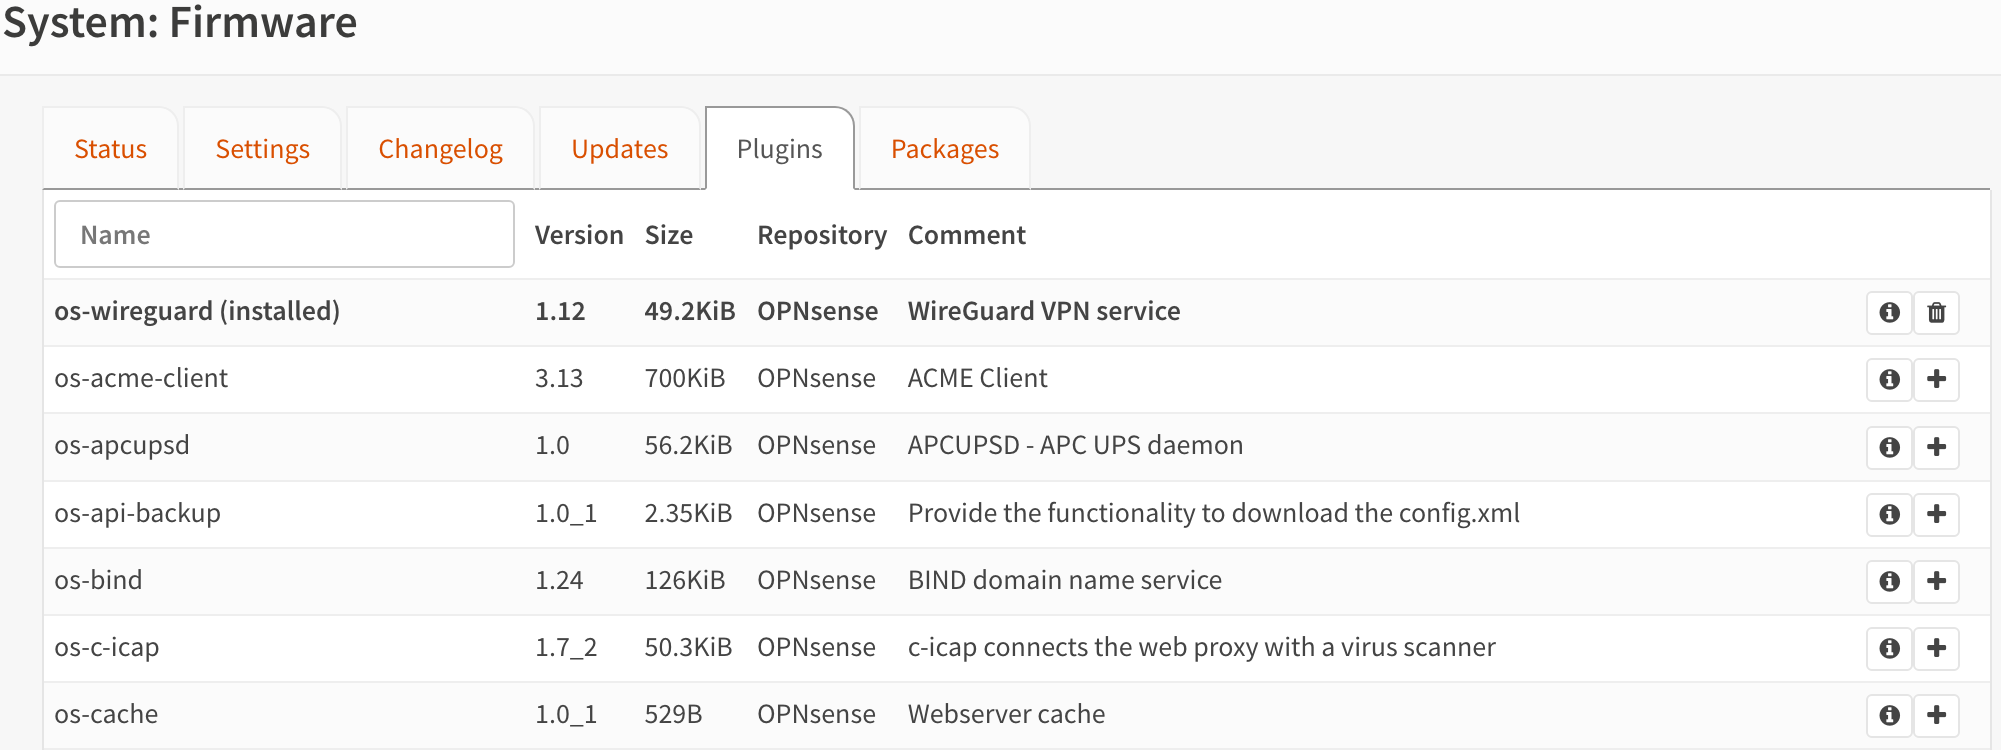This screenshot has height=750, width=2001.
Task: Install the os-apcupsd plugin
Action: coord(1936,446)
